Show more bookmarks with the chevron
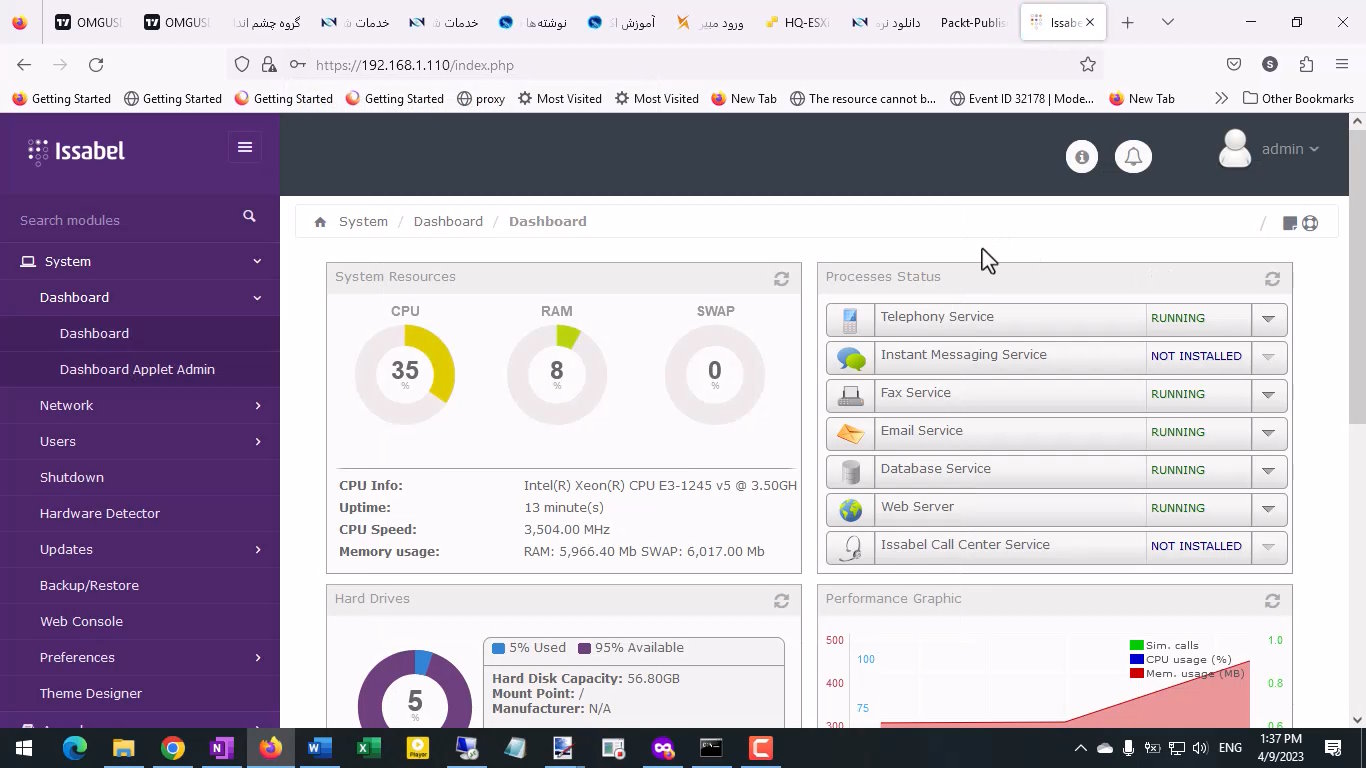 click(1221, 99)
